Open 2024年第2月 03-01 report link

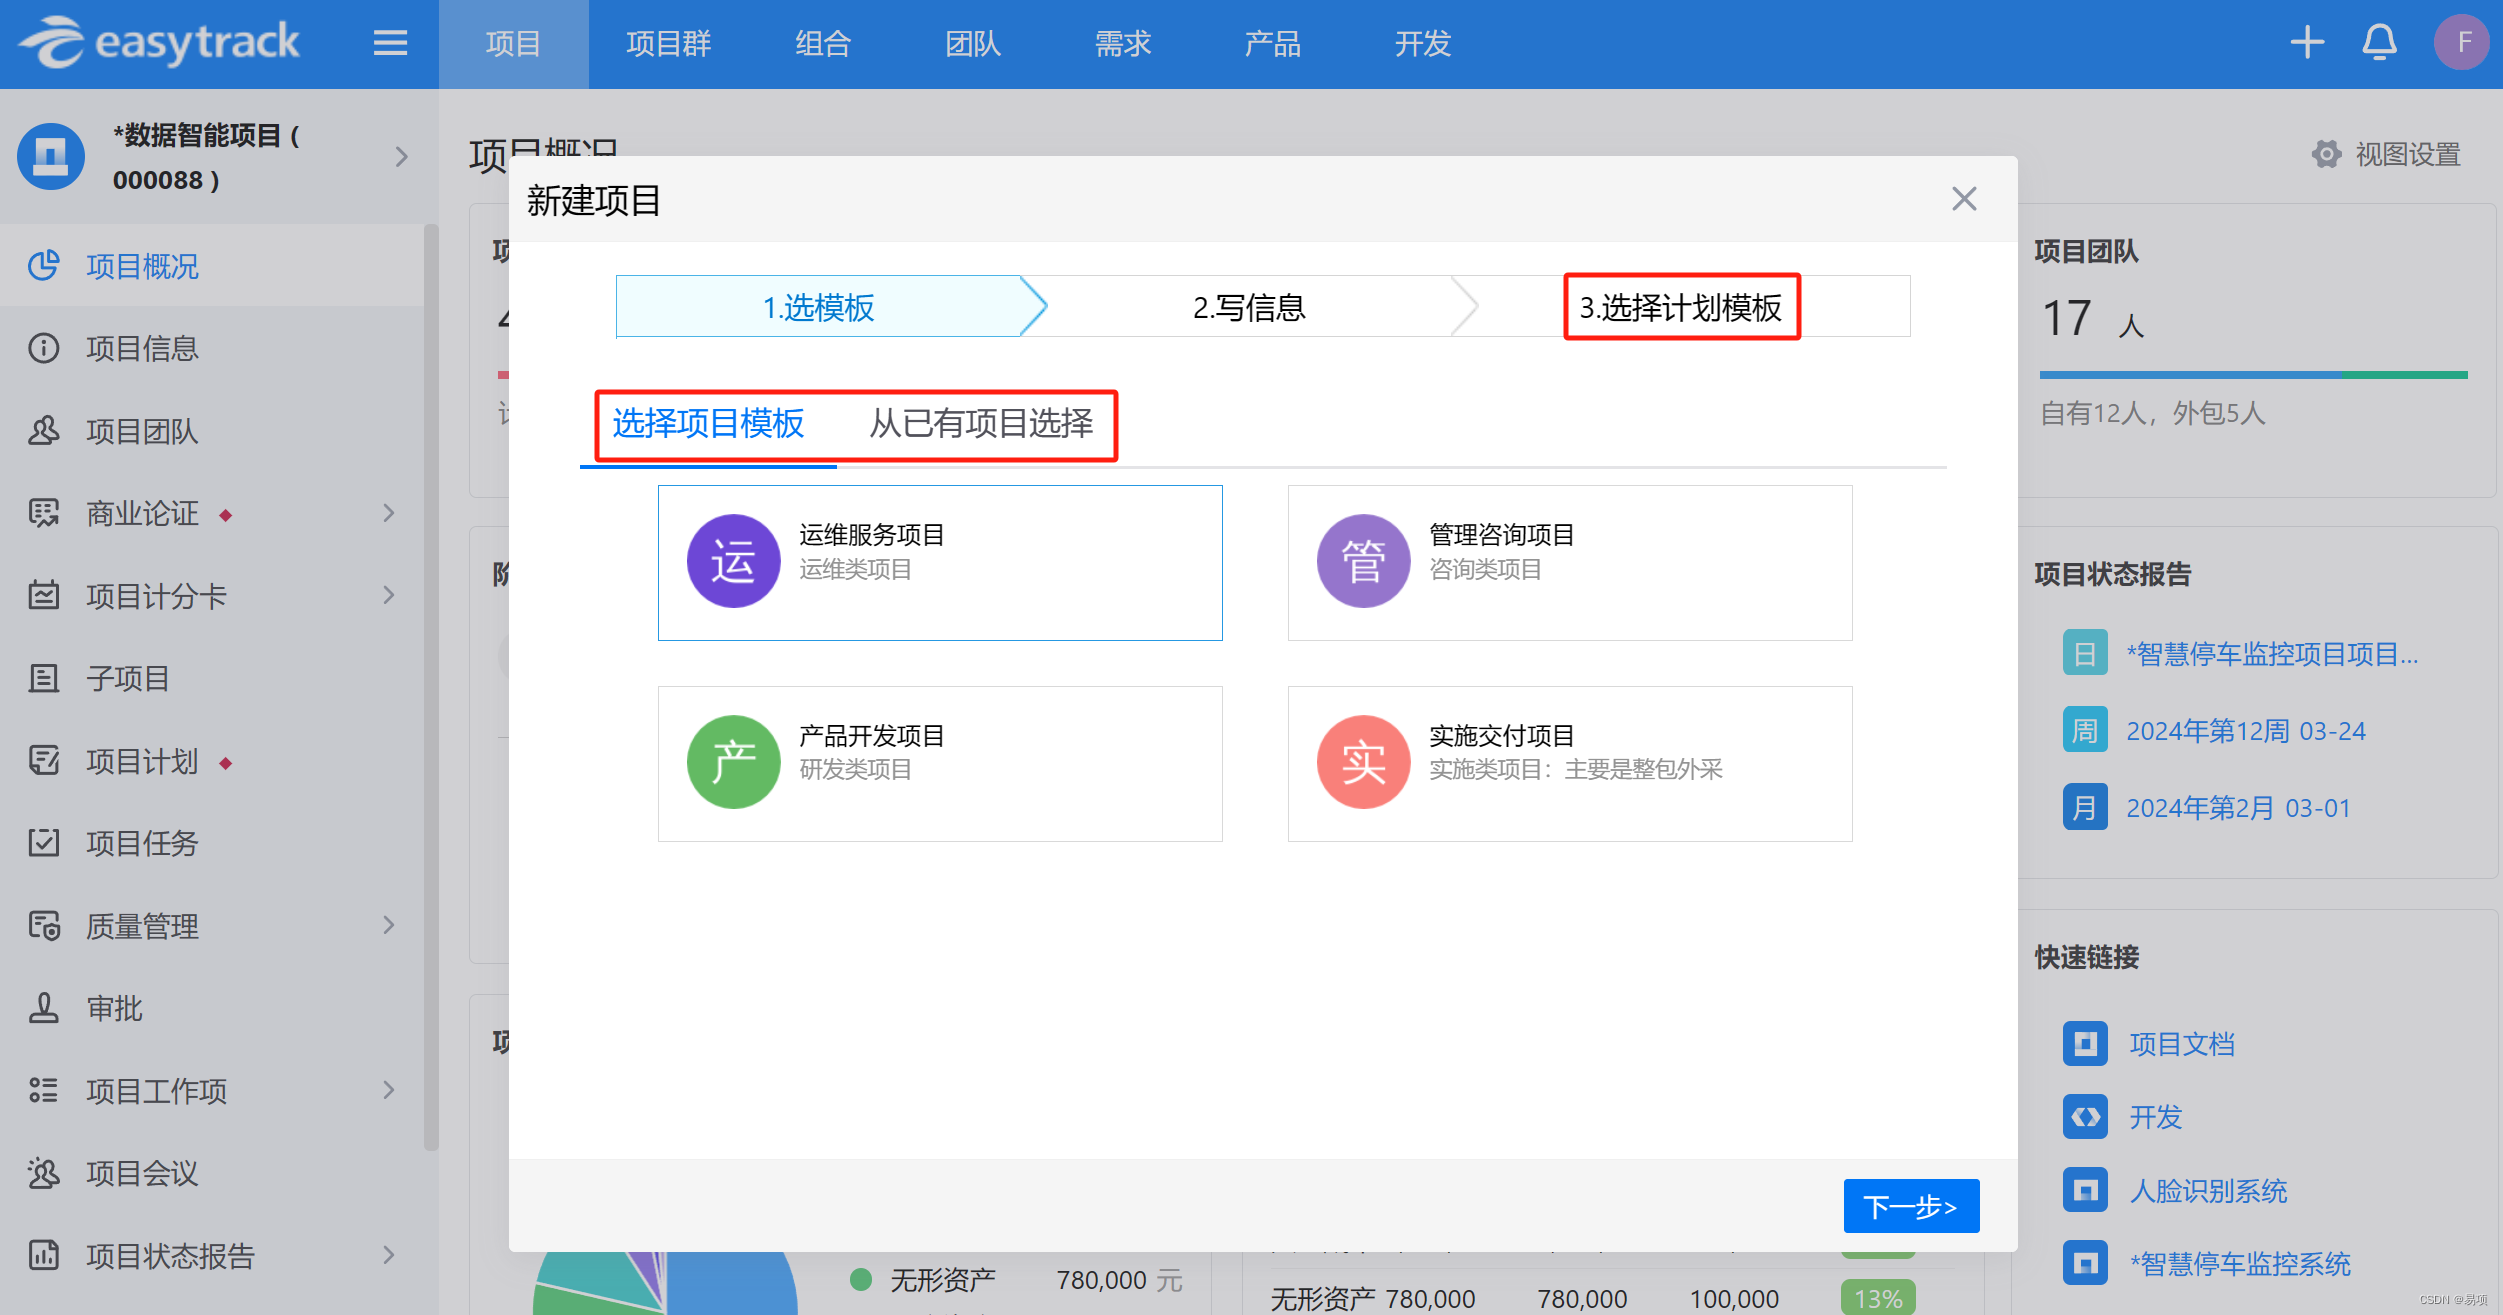pyautogui.click(x=2238, y=808)
